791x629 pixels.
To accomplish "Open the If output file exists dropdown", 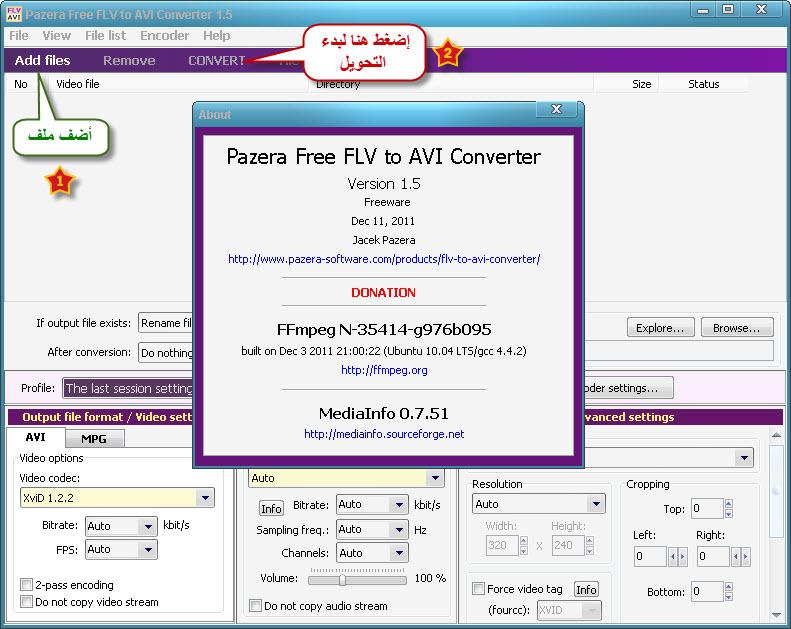I will point(165,323).
